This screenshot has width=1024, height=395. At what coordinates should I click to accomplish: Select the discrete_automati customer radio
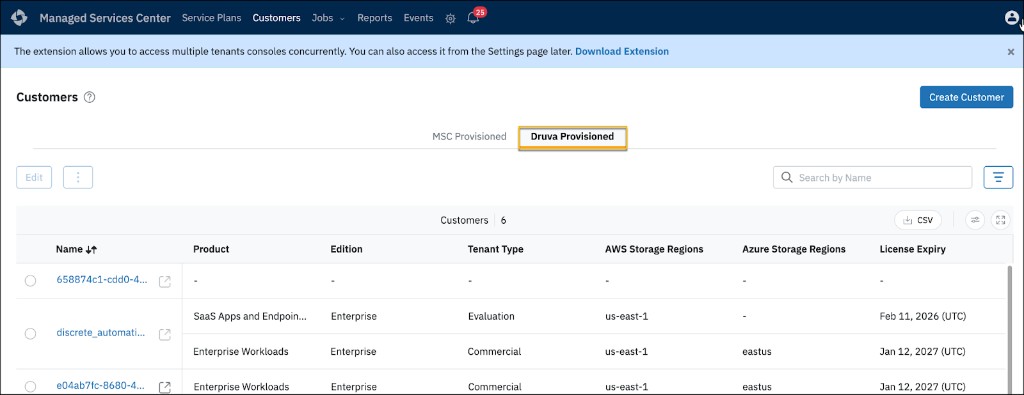[30, 334]
